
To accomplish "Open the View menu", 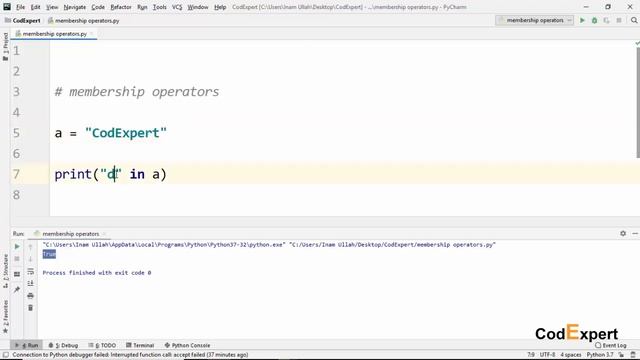I will point(52,7).
